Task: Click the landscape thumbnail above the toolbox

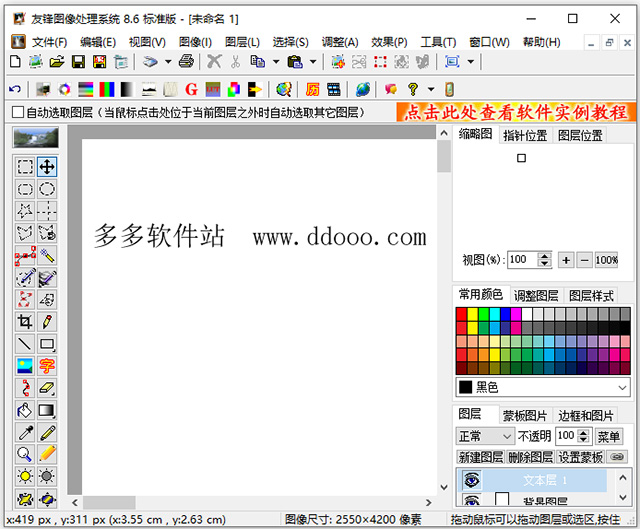Action: (36, 138)
